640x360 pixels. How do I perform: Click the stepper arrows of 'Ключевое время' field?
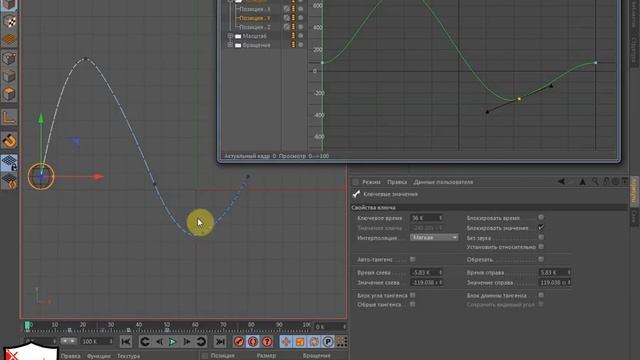(440, 218)
